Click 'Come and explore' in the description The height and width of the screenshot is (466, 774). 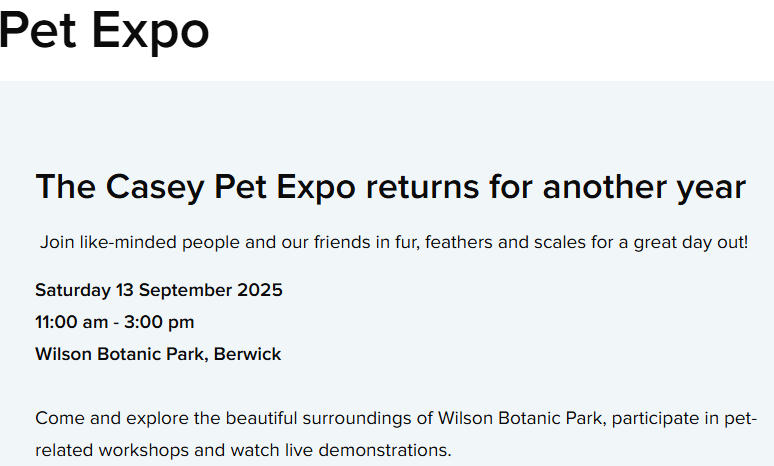point(98,418)
